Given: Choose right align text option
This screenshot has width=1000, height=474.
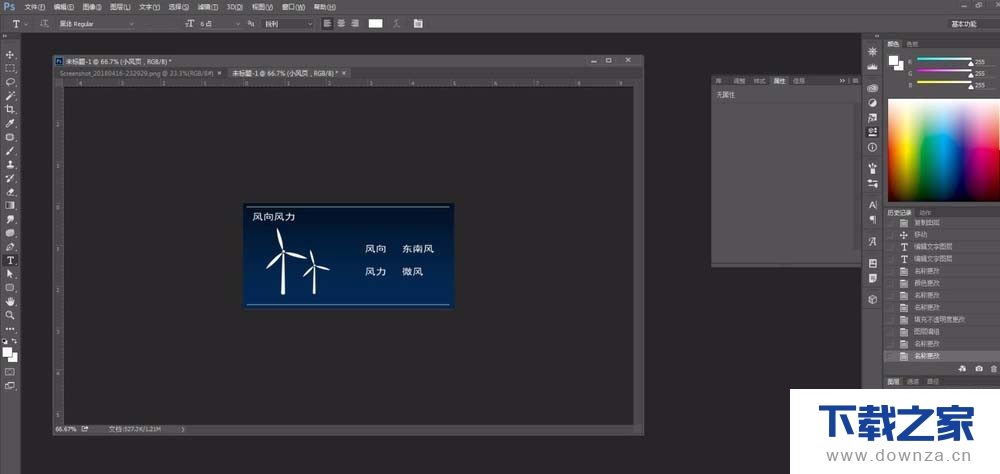Looking at the screenshot, I should [x=355, y=24].
